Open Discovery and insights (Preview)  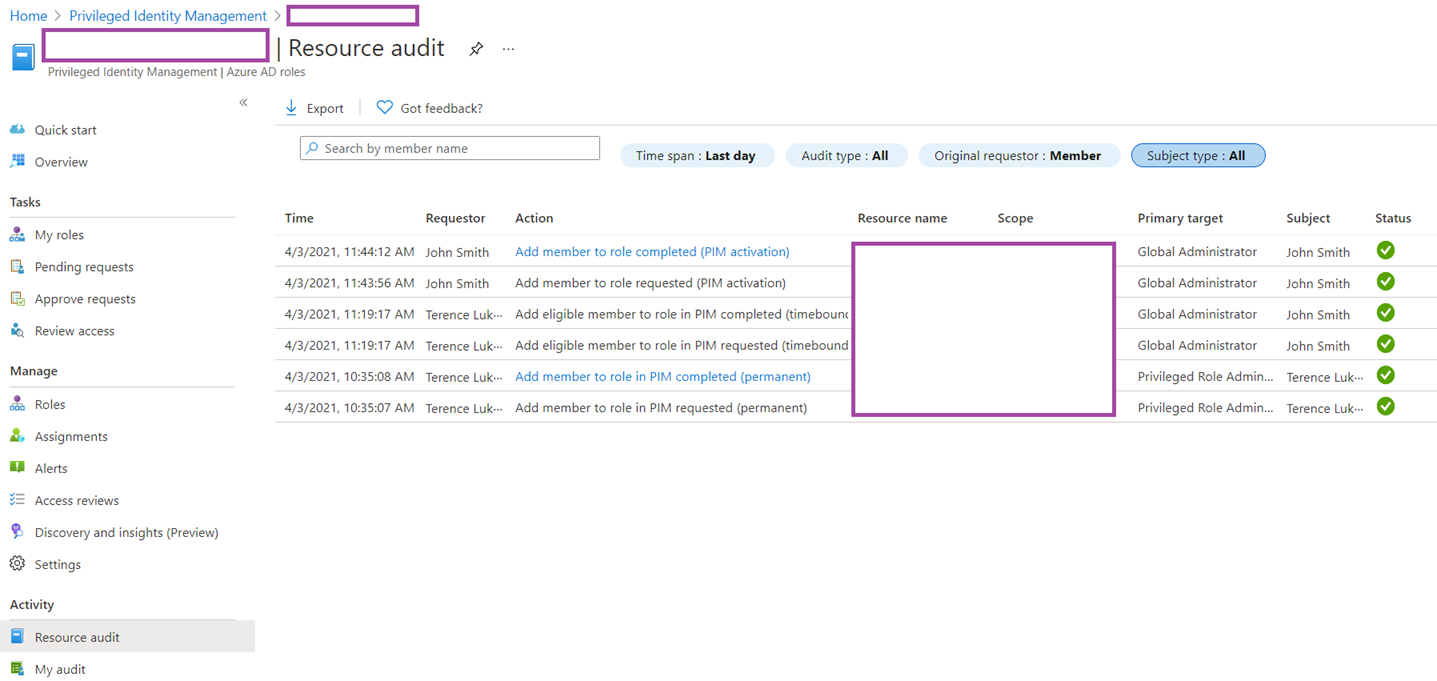pyautogui.click(x=127, y=532)
